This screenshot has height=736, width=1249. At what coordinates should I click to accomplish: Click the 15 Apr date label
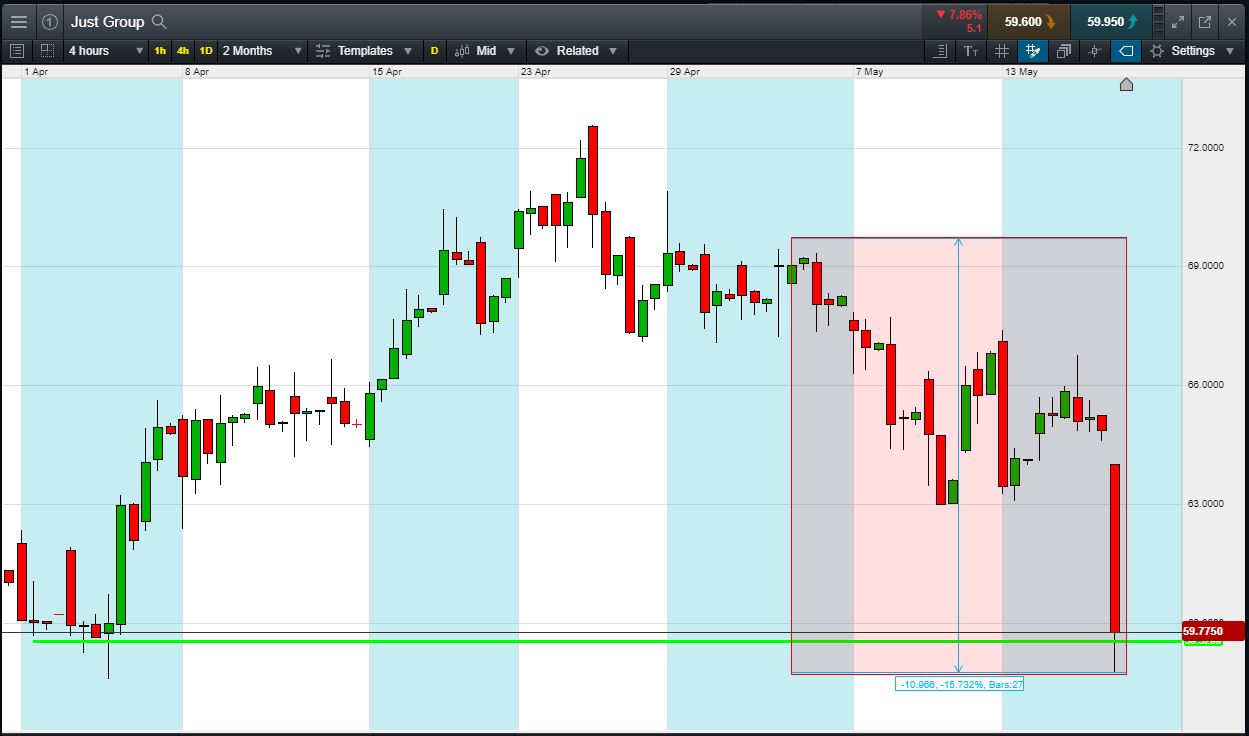[386, 72]
